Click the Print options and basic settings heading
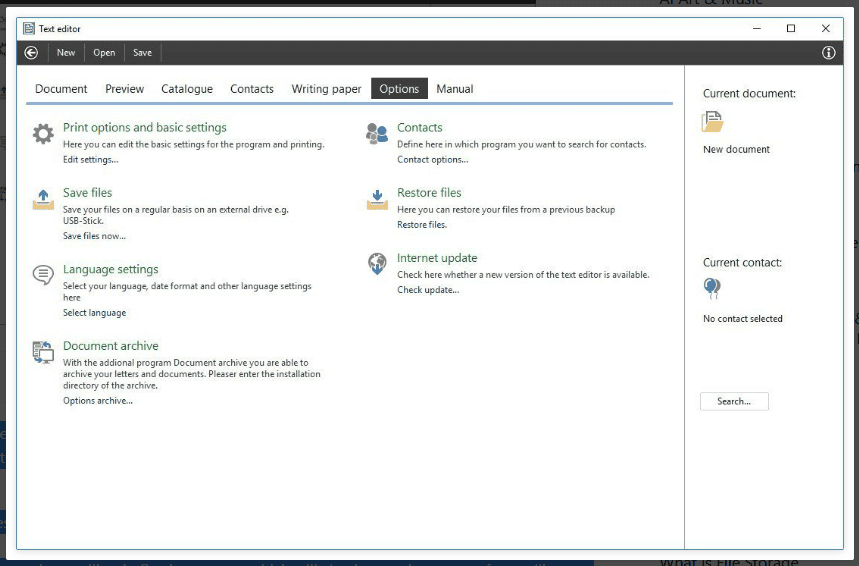 click(145, 127)
